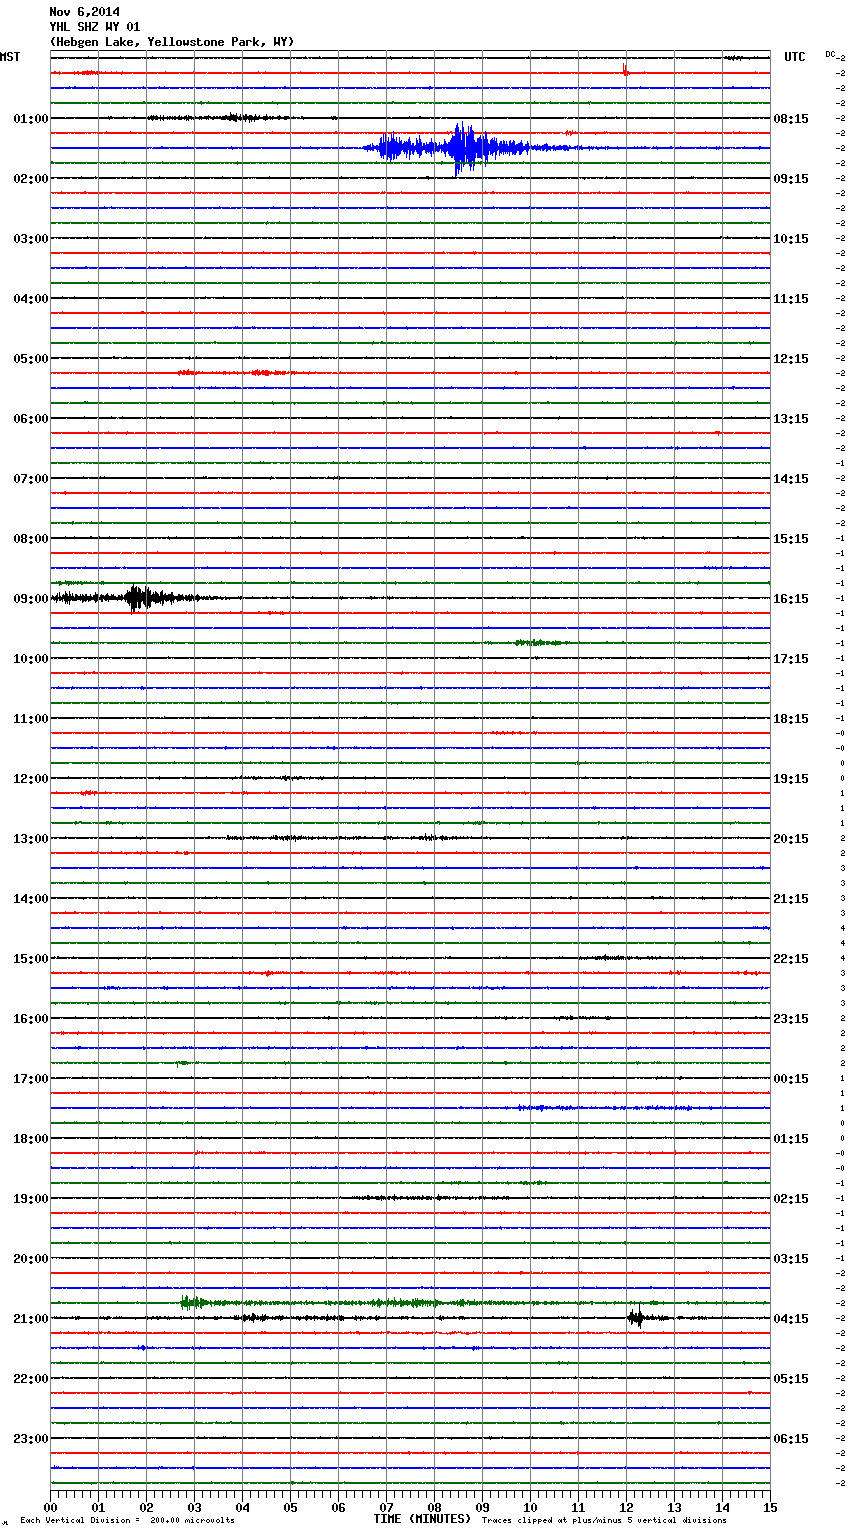Click the 16:15 UTC time label
This screenshot has width=850, height=1534.
coord(791,599)
